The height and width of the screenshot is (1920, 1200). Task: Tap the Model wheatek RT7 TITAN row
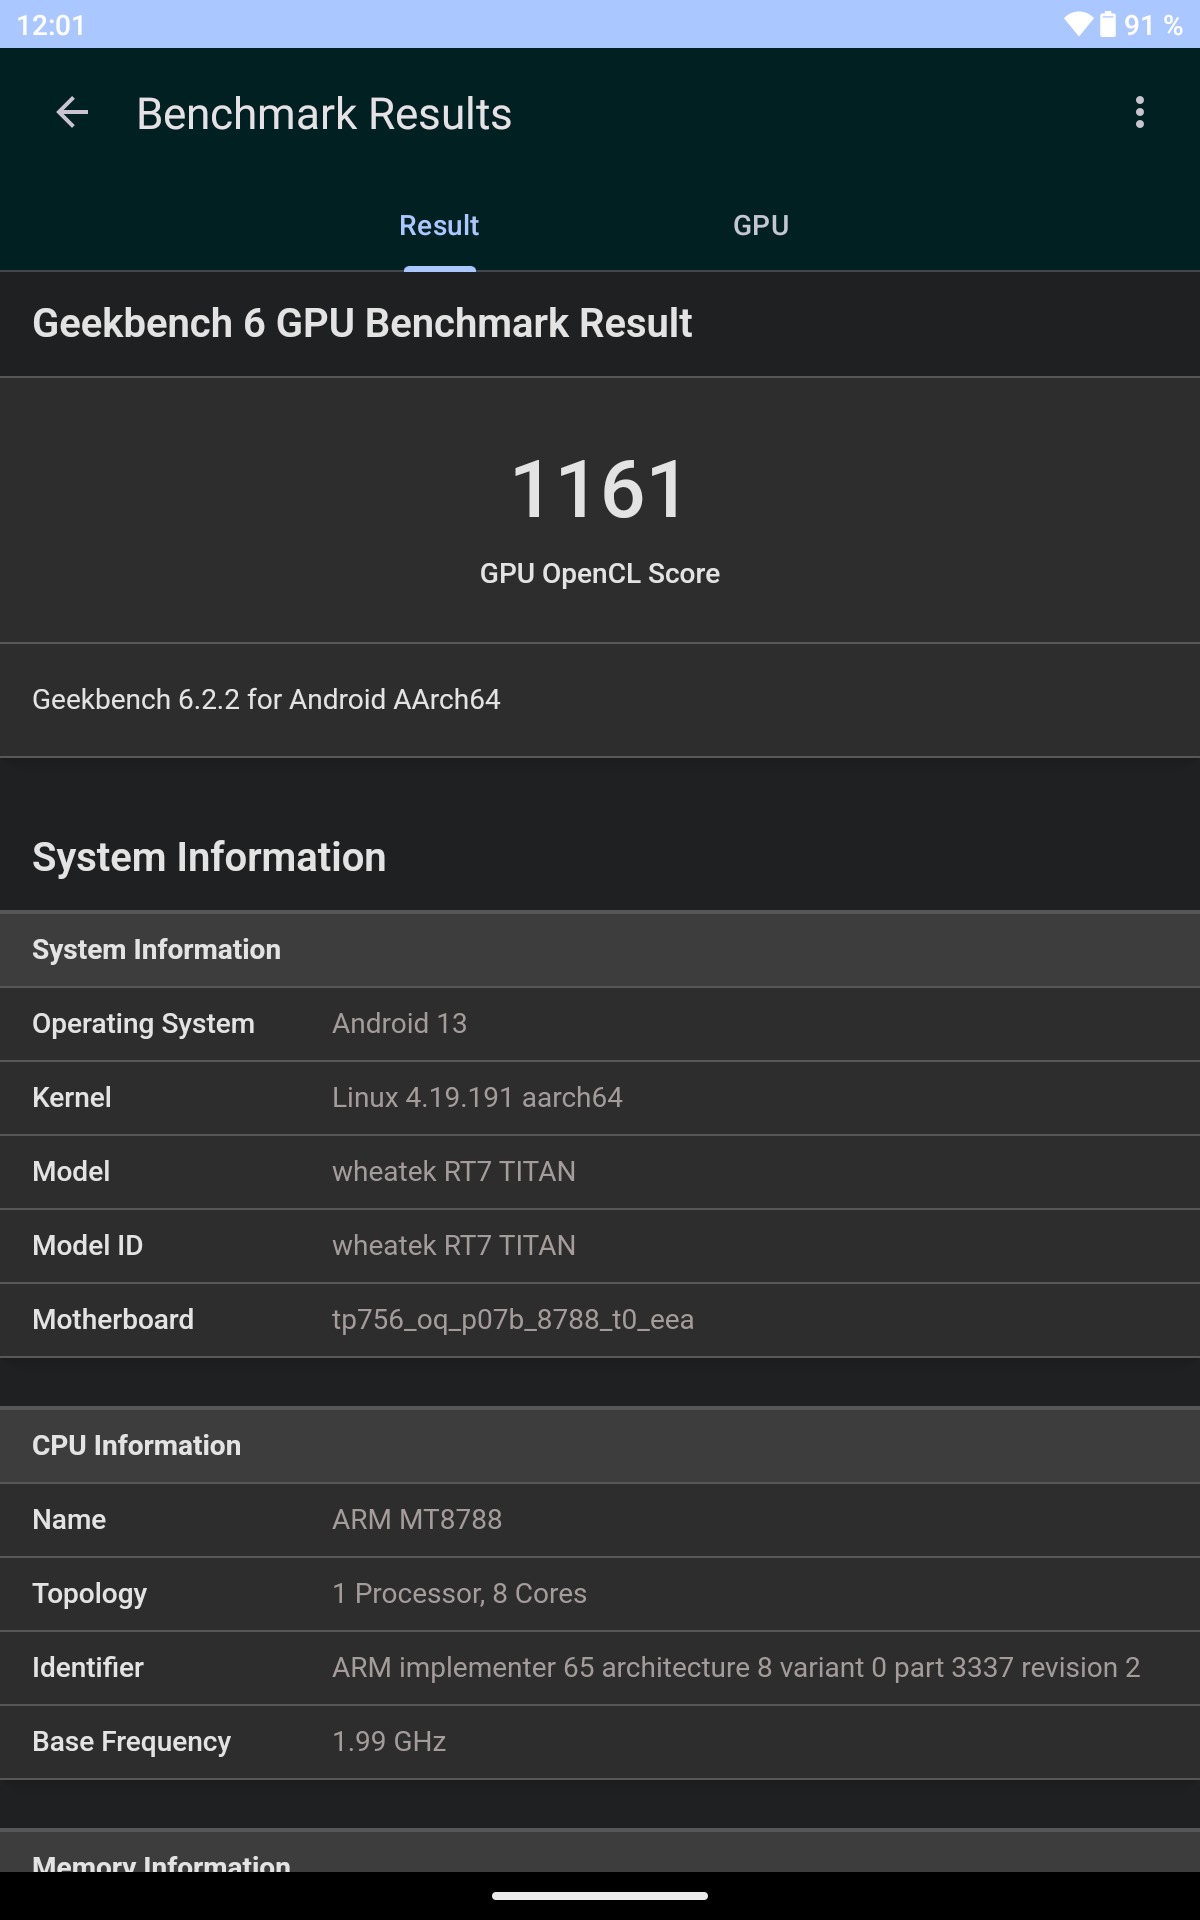pyautogui.click(x=600, y=1172)
